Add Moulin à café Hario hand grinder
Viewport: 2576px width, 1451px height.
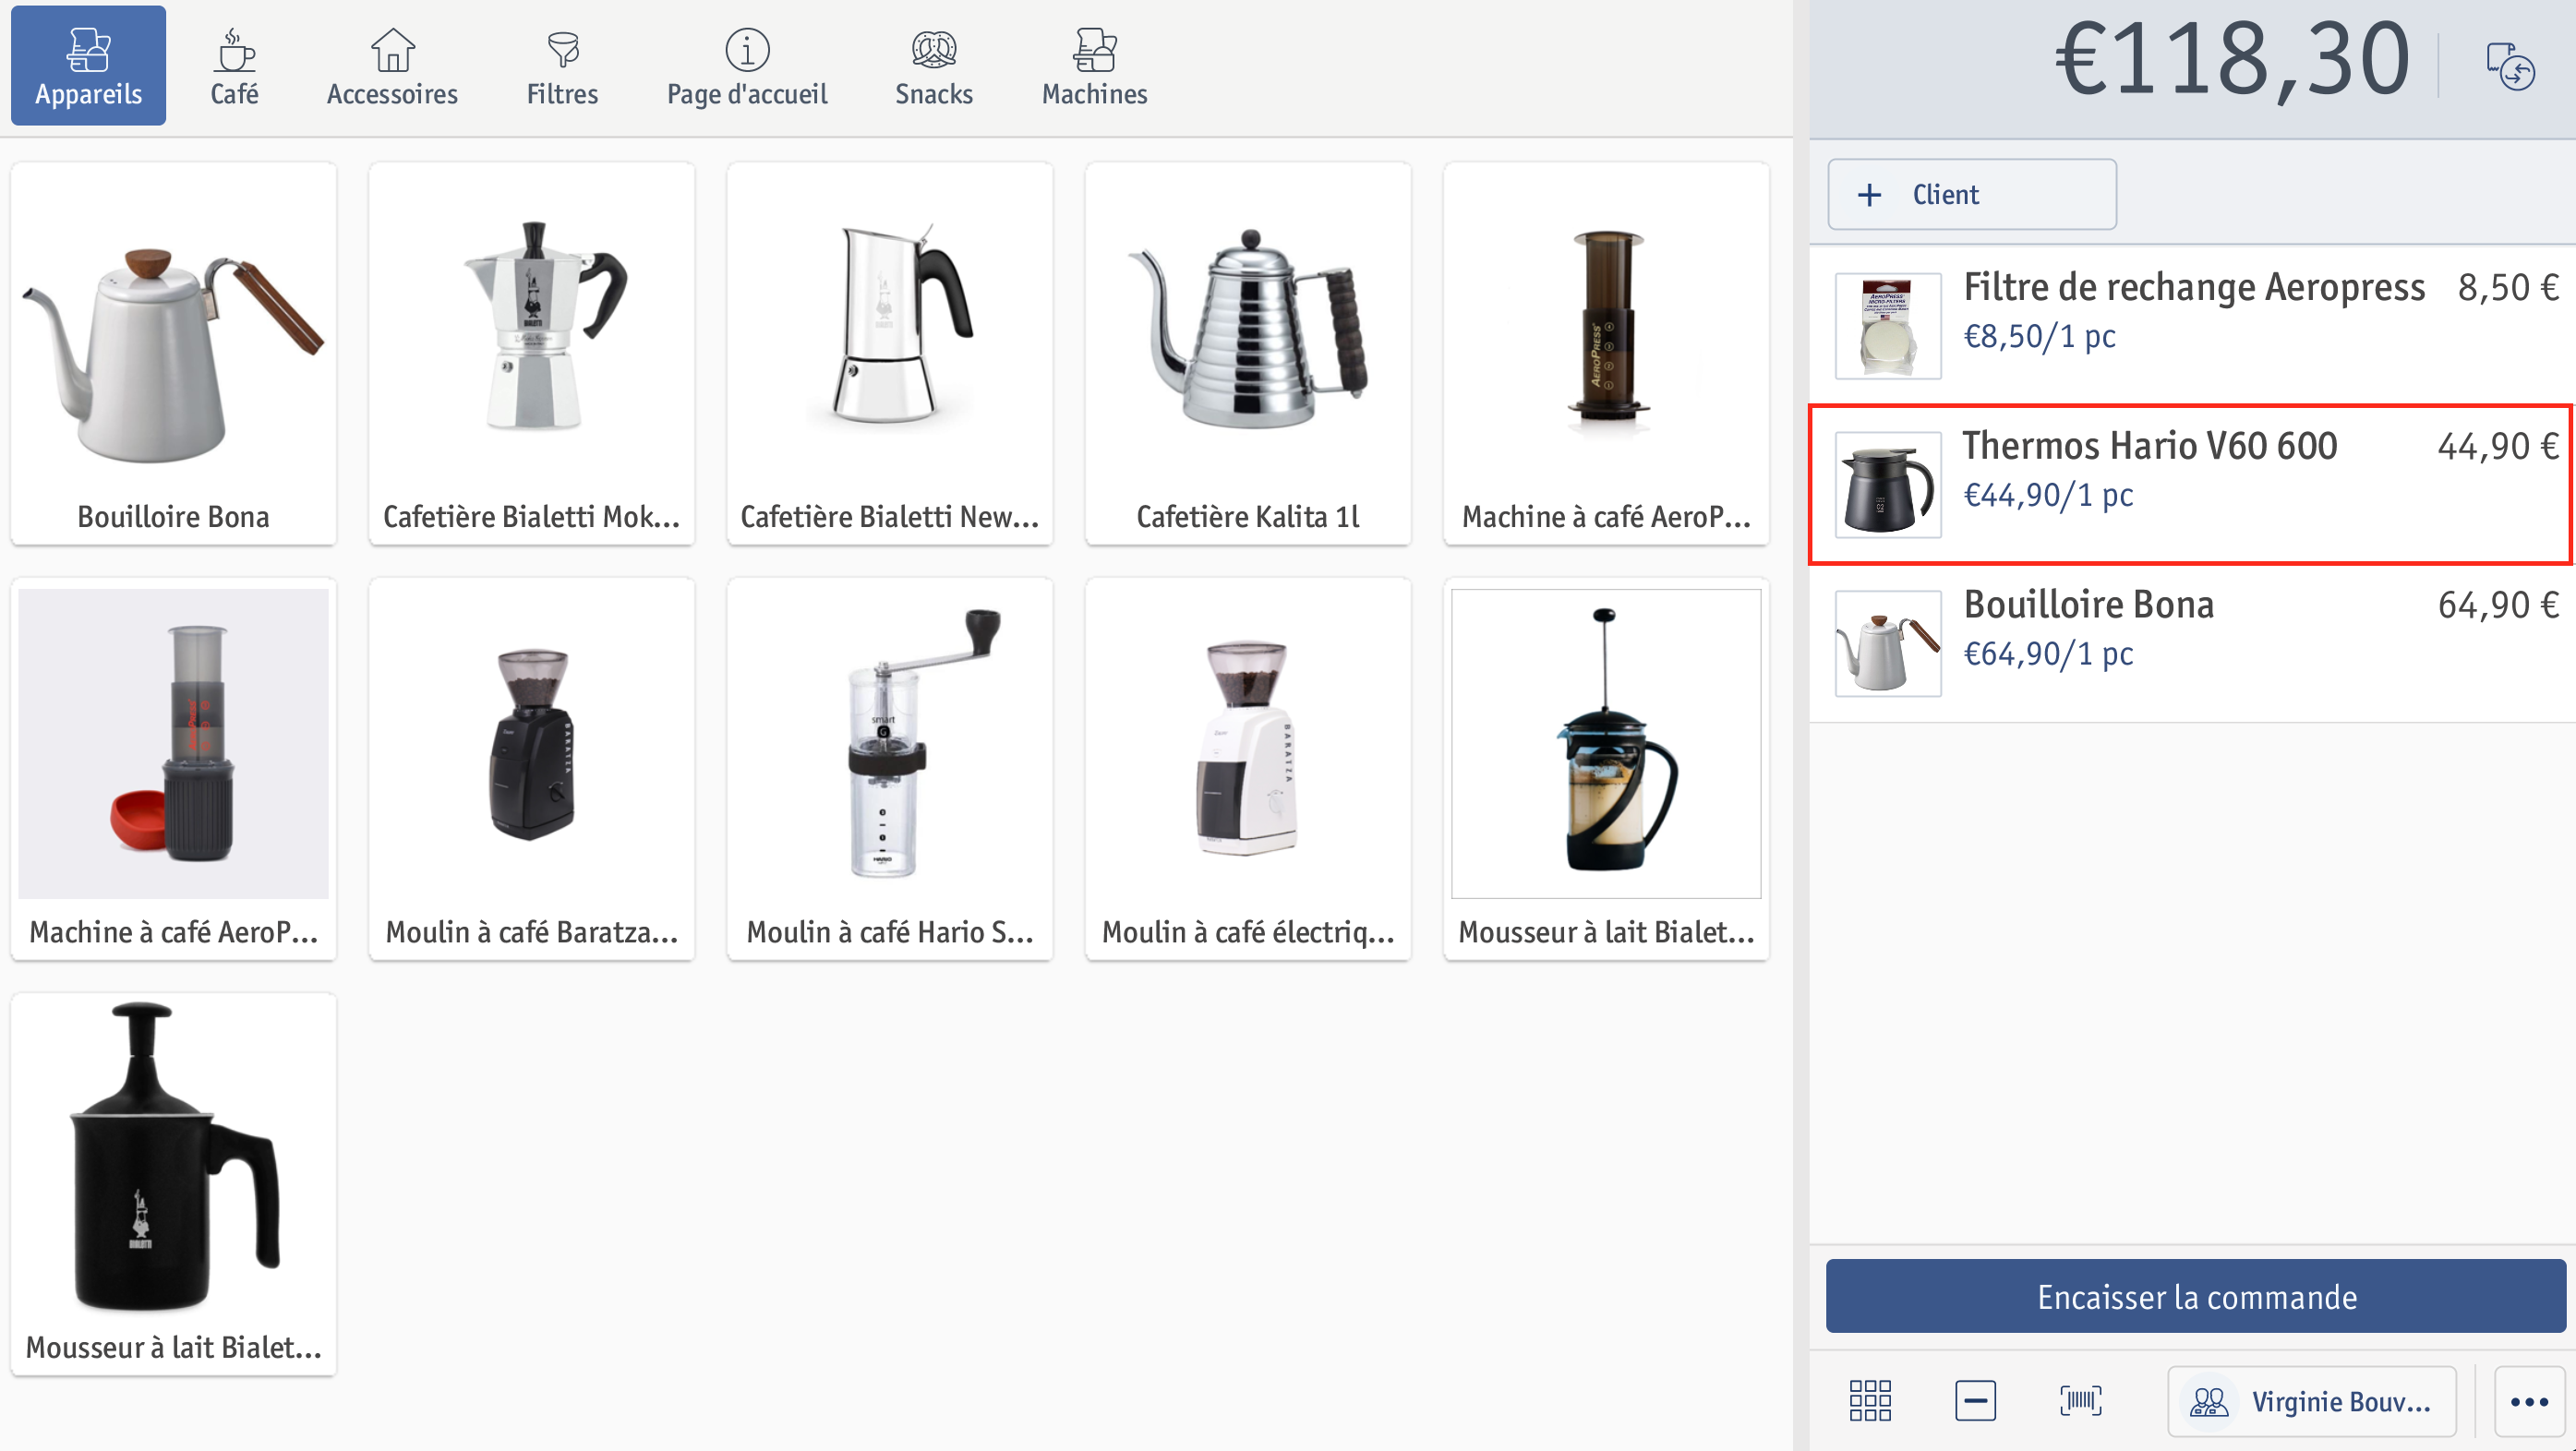(890, 769)
